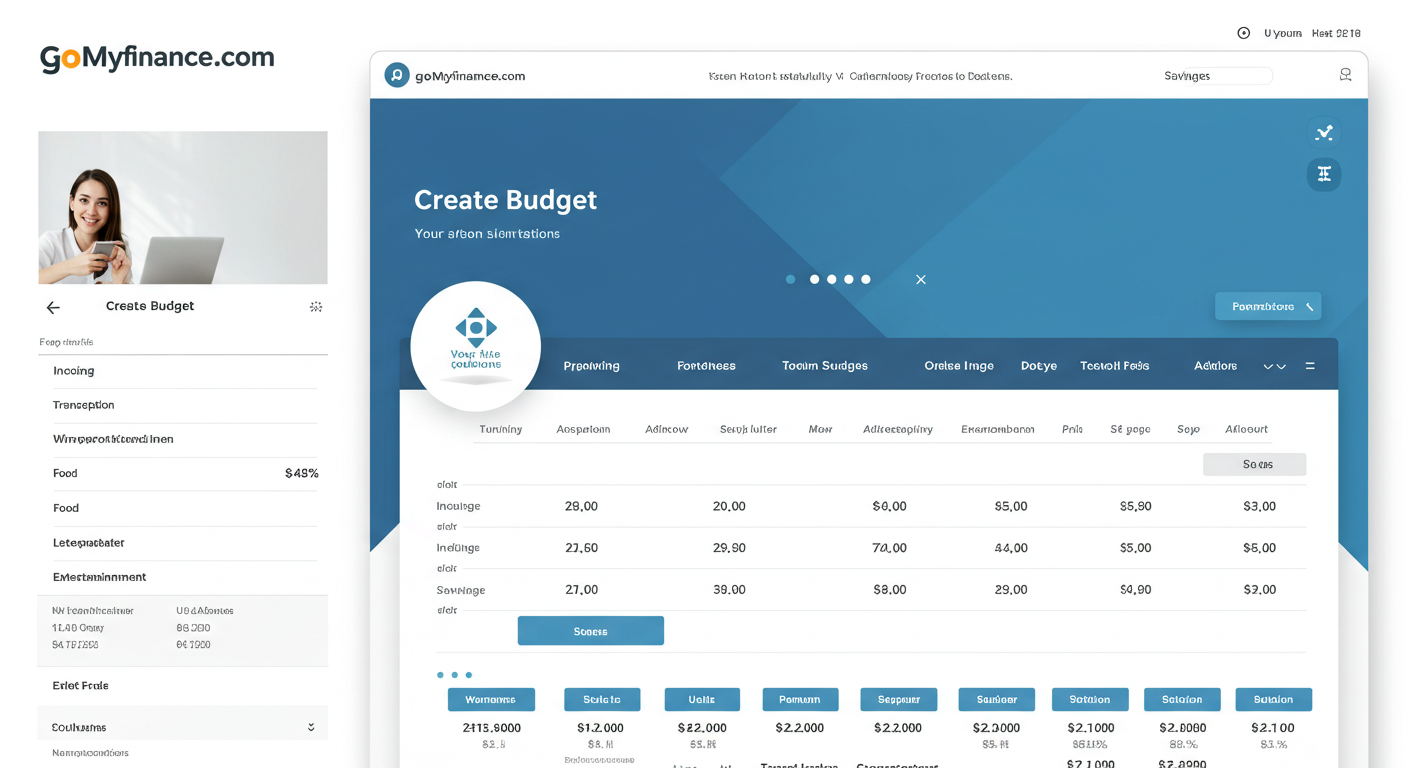
Task: Select the first pagination dot below the table
Action: point(440,675)
